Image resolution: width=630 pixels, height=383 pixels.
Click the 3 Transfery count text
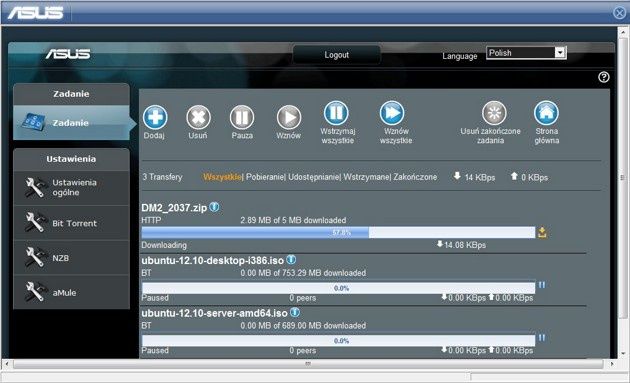pos(162,177)
